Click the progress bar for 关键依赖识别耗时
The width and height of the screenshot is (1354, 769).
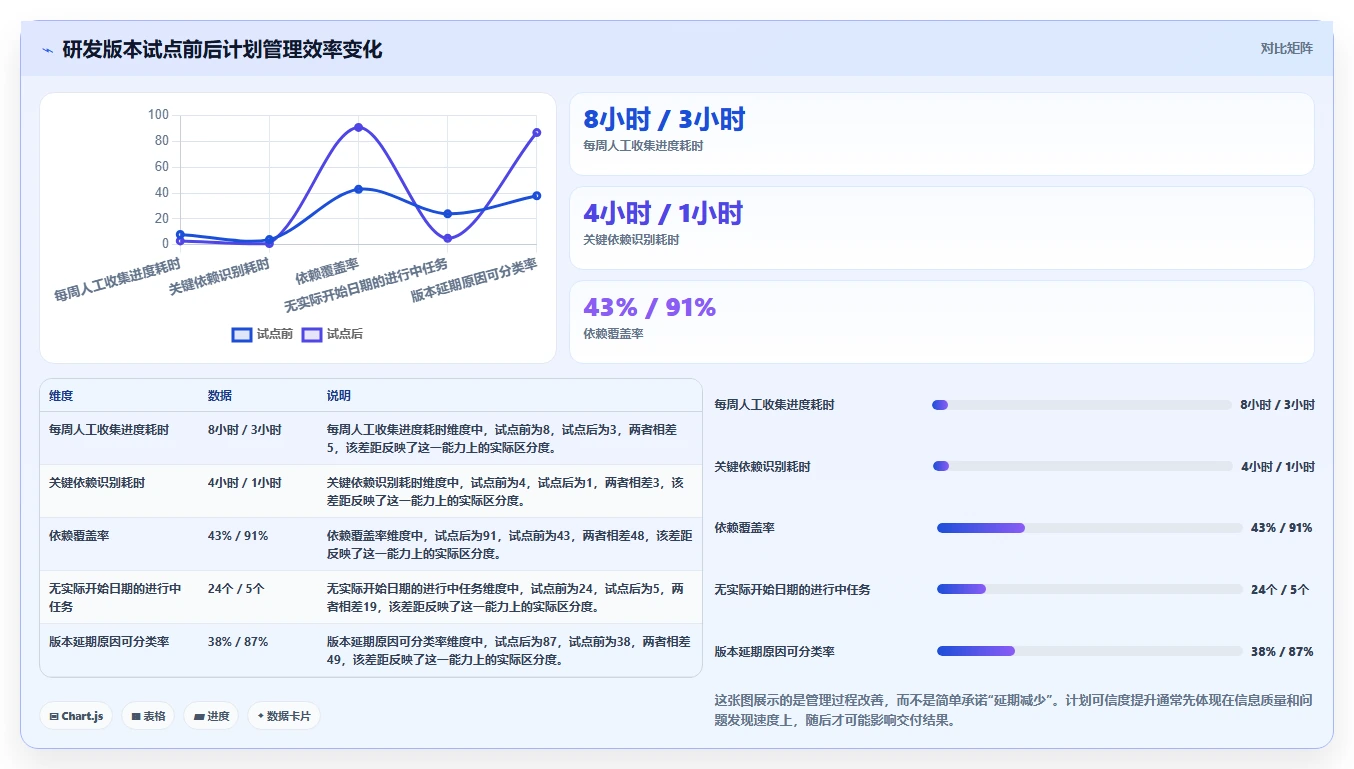1083,467
